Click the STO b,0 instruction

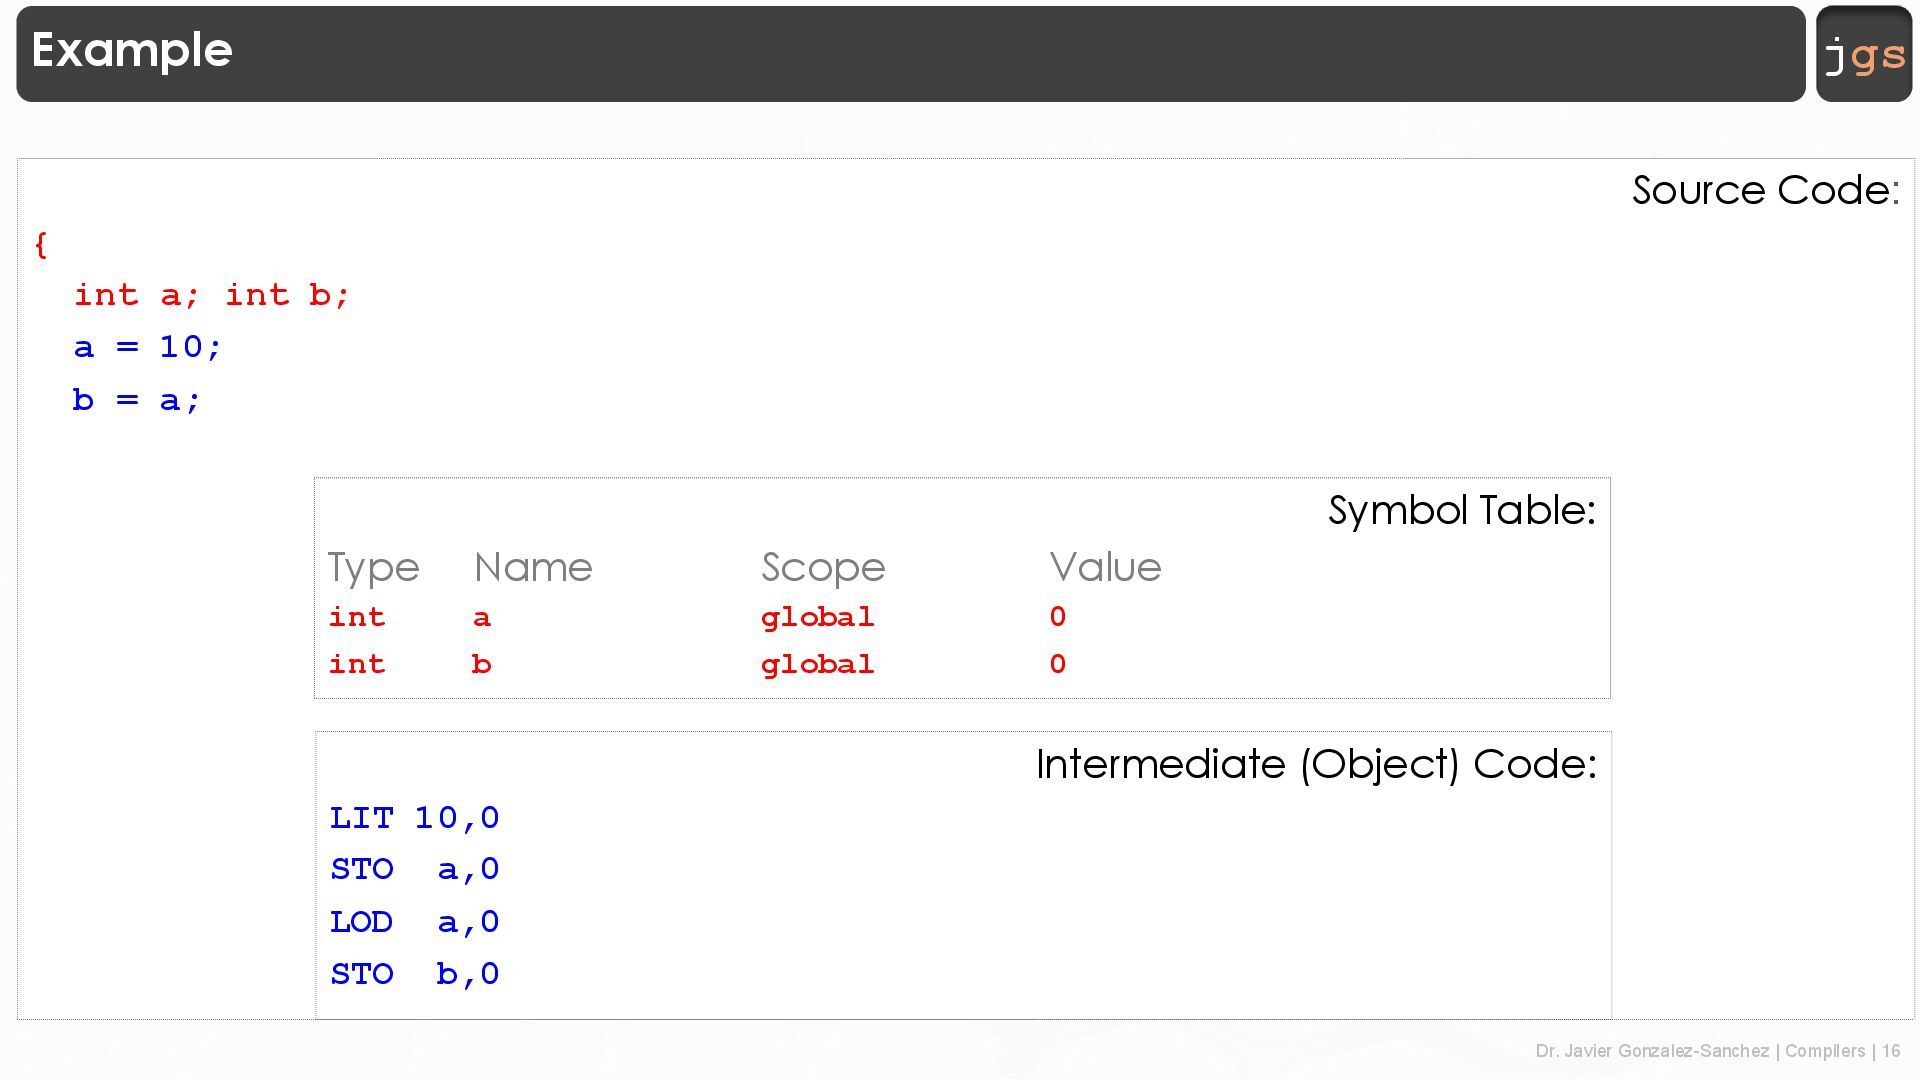click(x=415, y=974)
